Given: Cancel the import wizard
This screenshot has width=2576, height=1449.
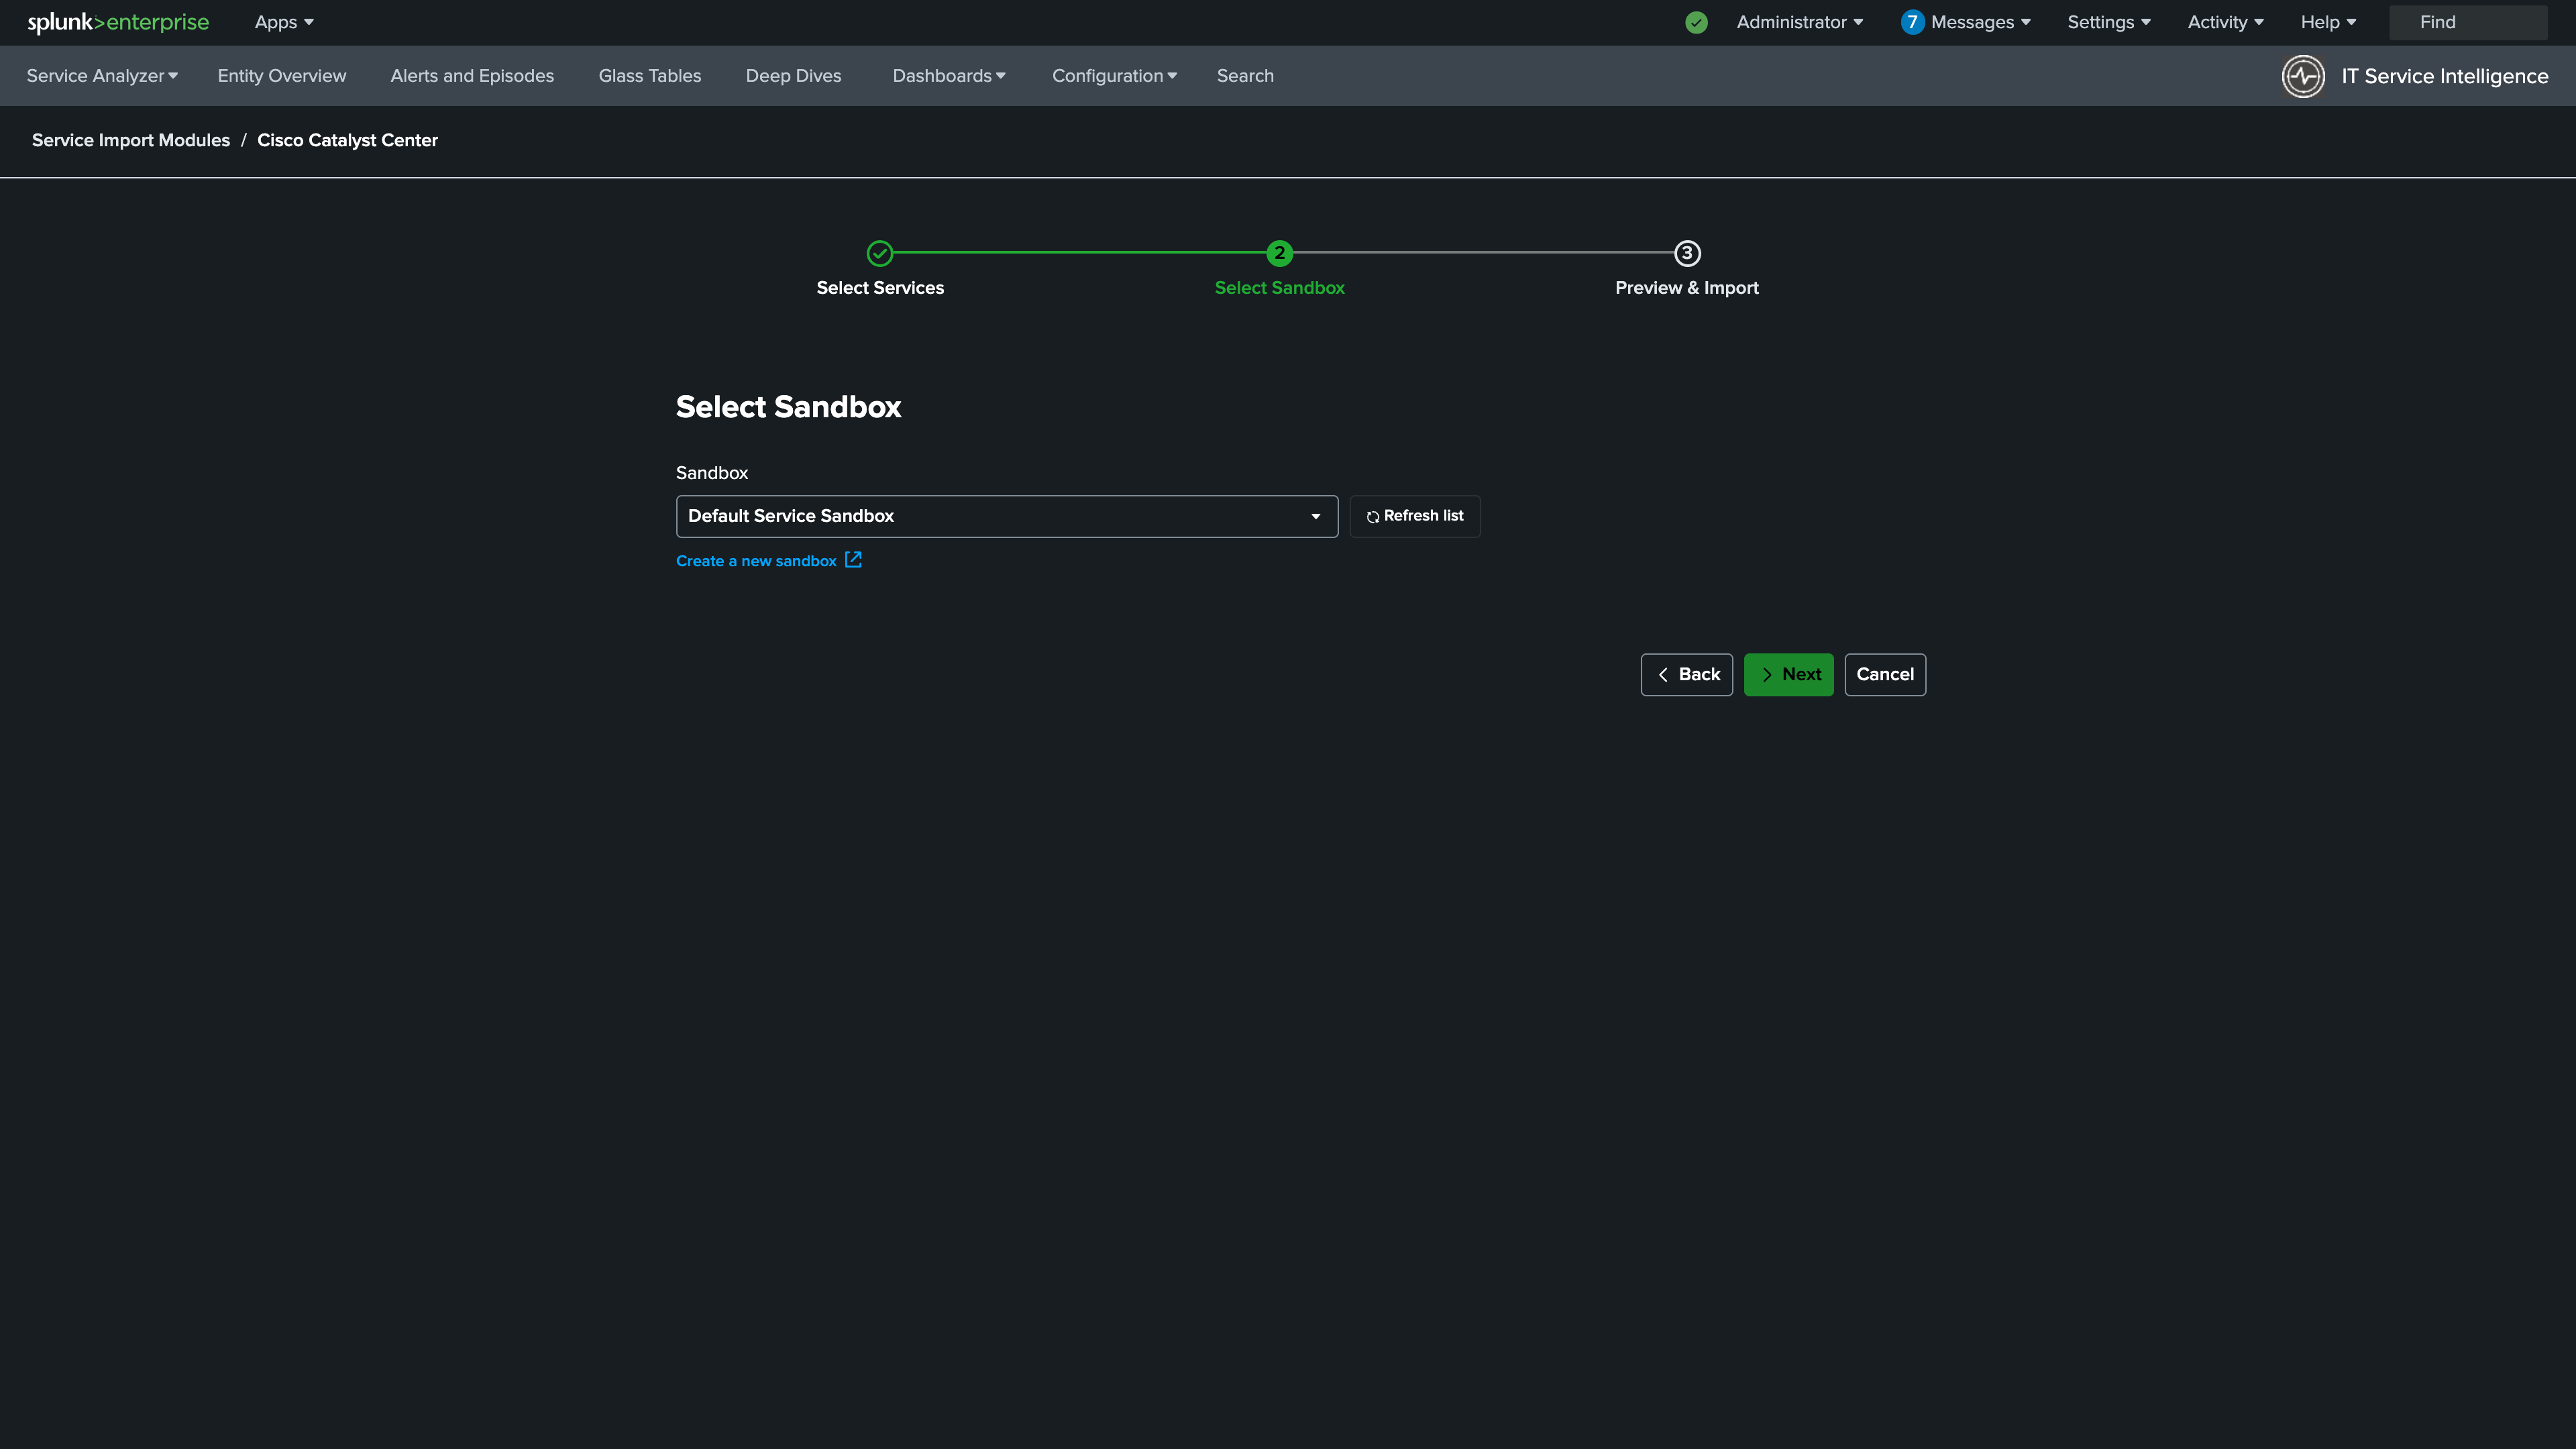Looking at the screenshot, I should pos(1885,674).
